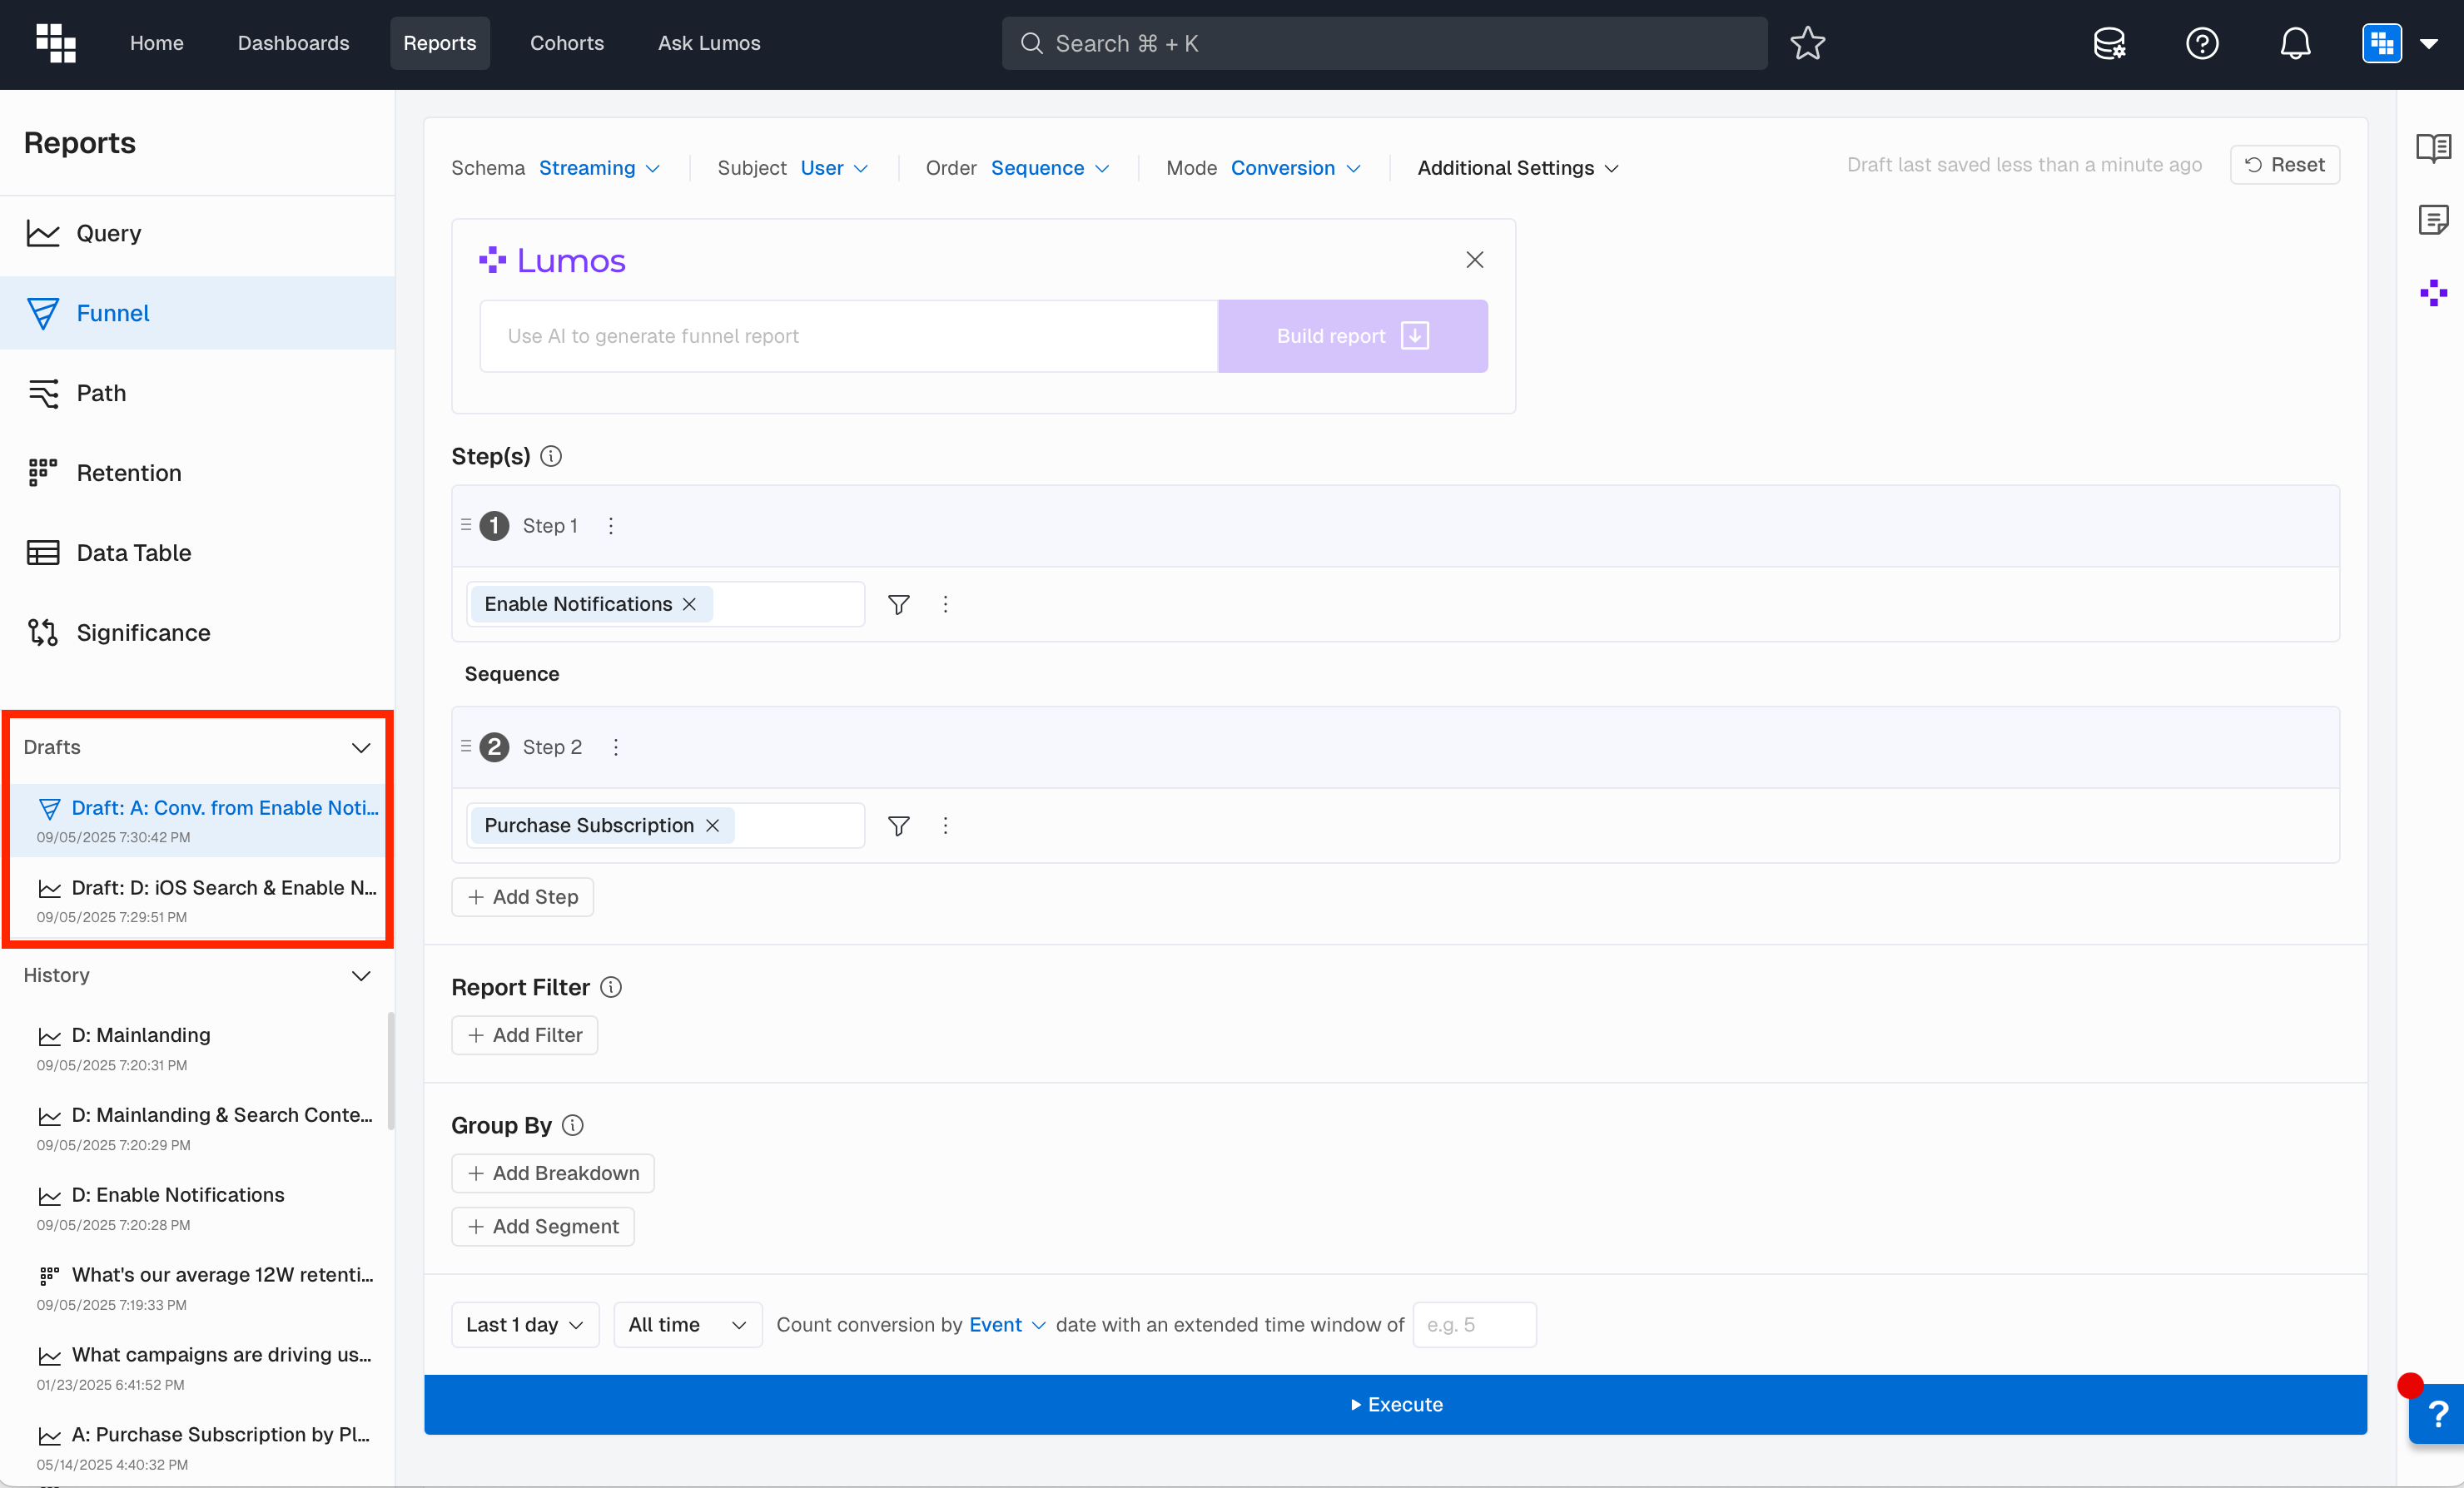The height and width of the screenshot is (1488, 2464).
Task: Click the favorites star icon
Action: tap(1807, 43)
